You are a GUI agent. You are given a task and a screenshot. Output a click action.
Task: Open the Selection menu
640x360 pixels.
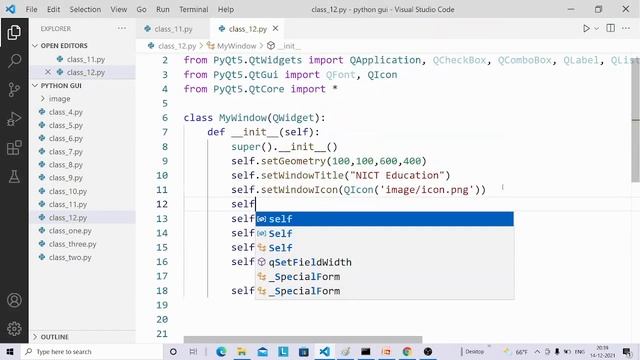pyautogui.click(x=85, y=9)
